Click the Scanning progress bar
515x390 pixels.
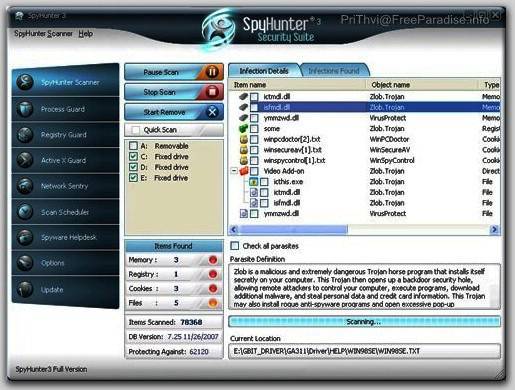pyautogui.click(x=364, y=322)
